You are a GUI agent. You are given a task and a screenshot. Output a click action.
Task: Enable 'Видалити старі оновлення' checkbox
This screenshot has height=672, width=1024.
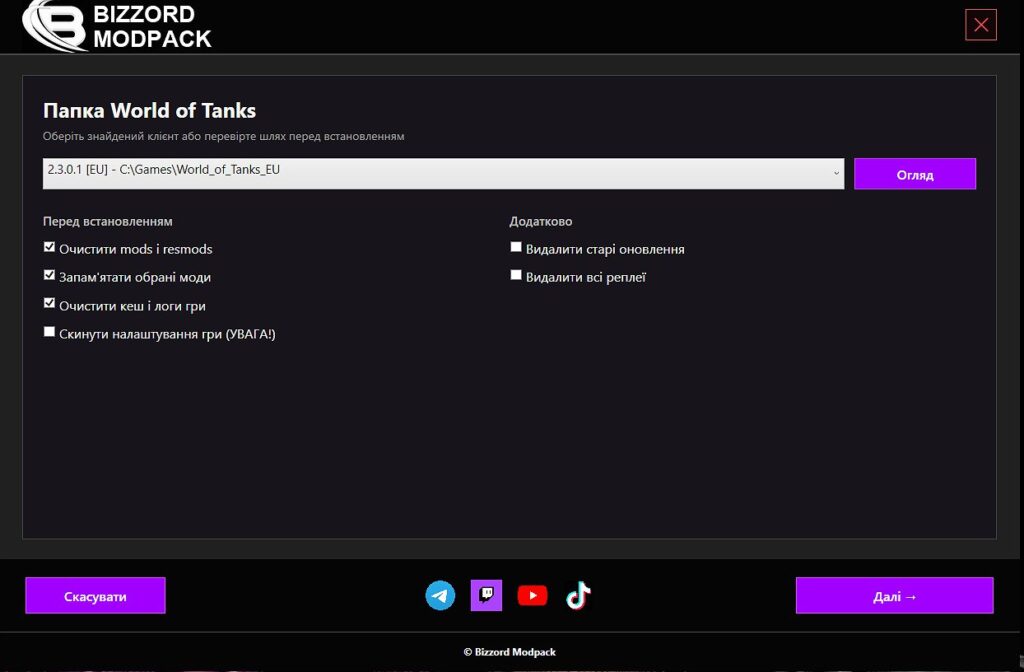(x=516, y=247)
